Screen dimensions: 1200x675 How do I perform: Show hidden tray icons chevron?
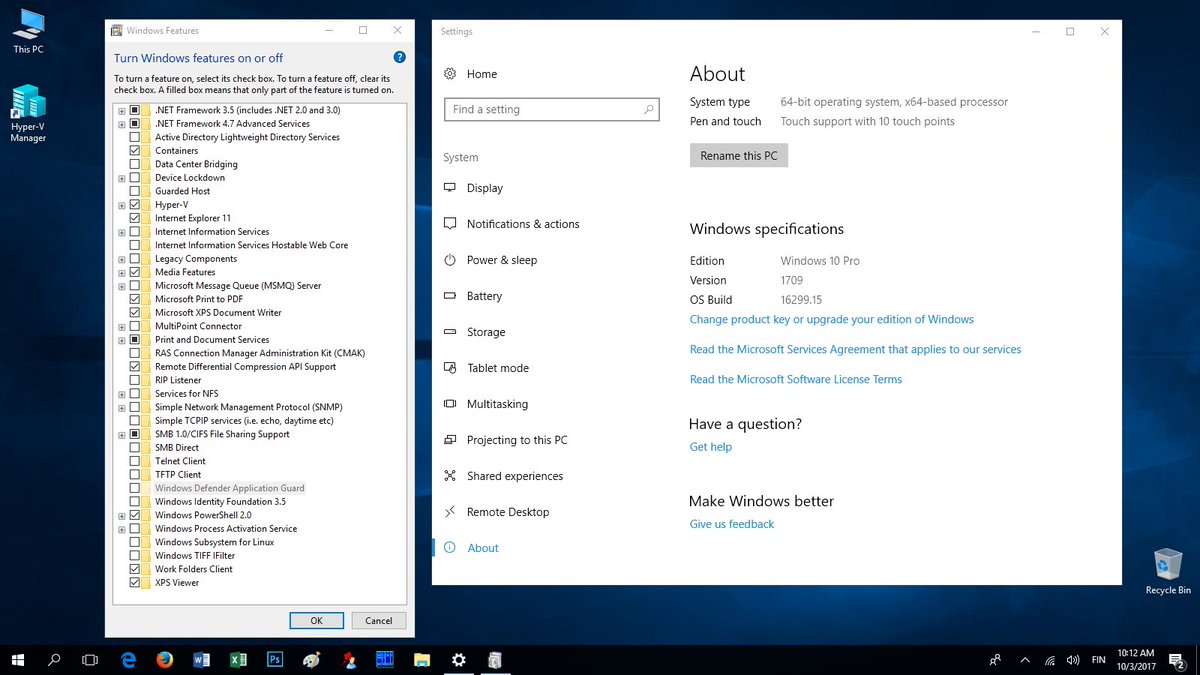(x=1025, y=660)
